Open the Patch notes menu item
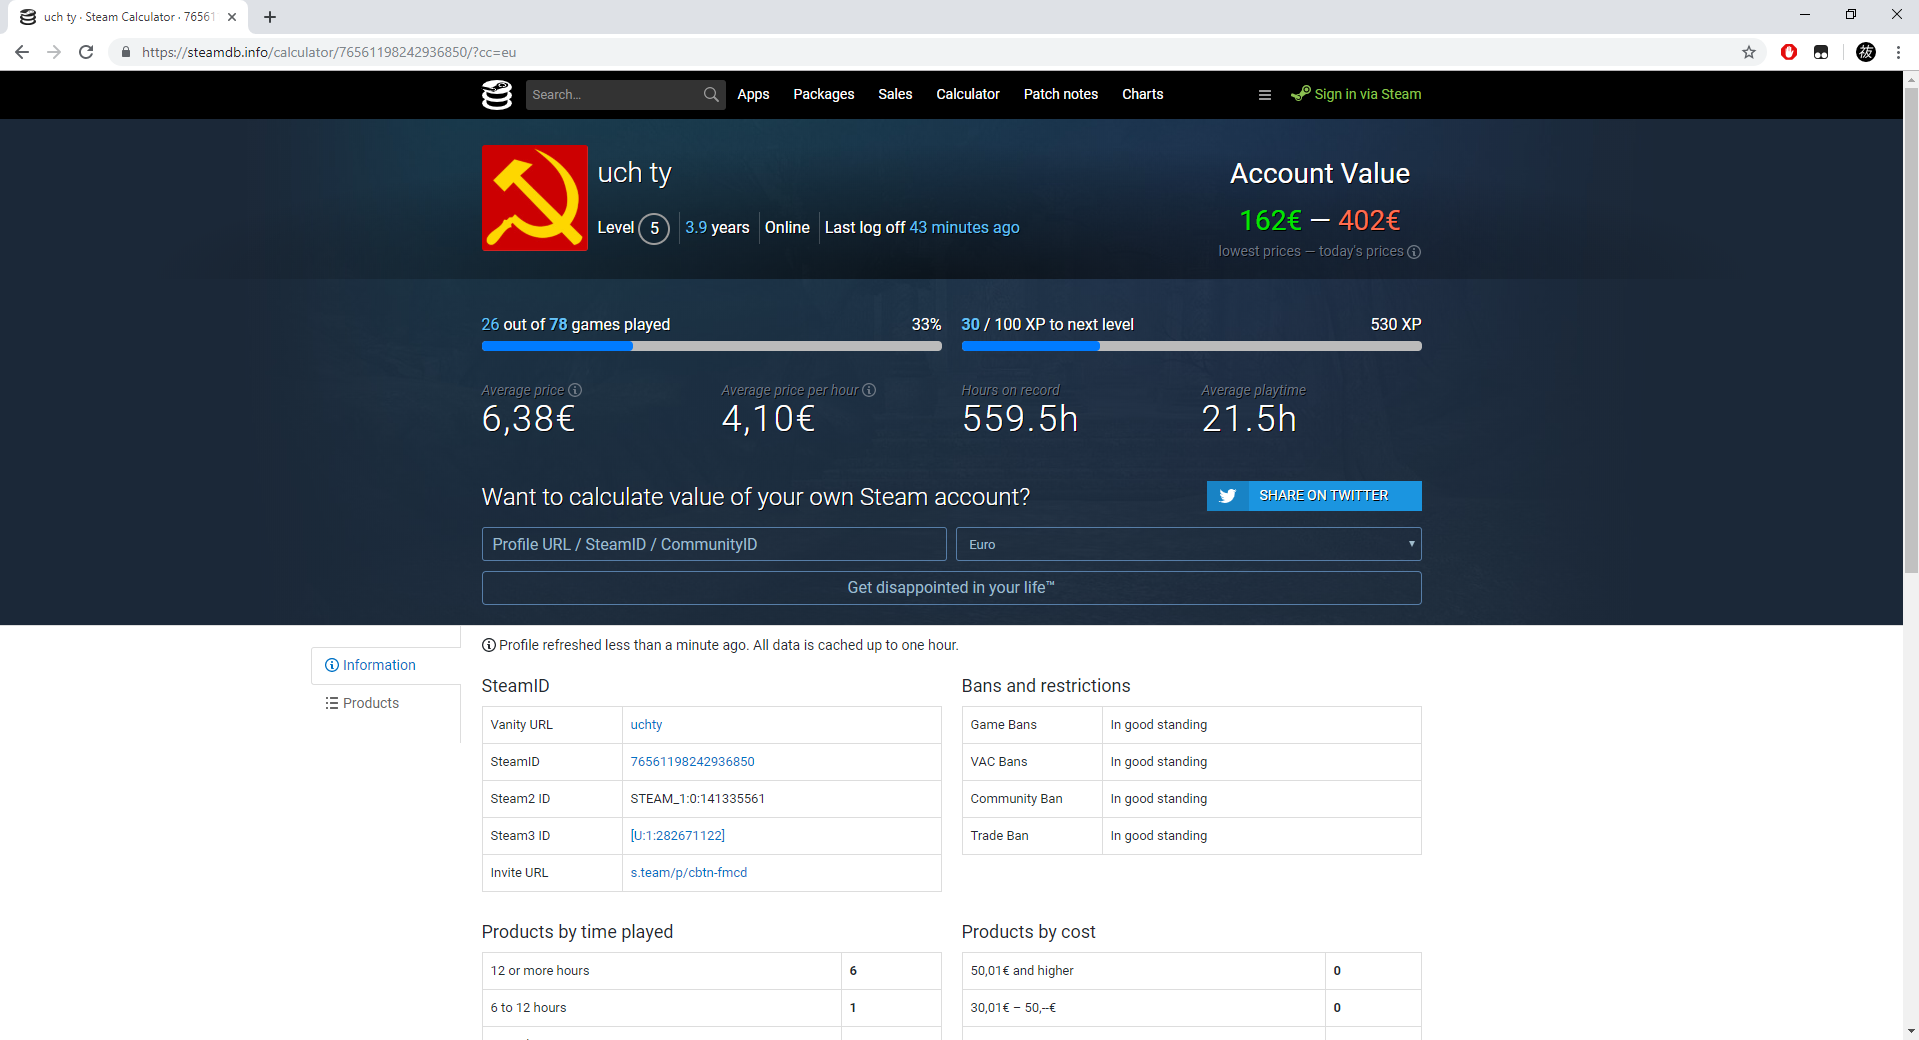Image resolution: width=1919 pixels, height=1040 pixels. [1061, 94]
